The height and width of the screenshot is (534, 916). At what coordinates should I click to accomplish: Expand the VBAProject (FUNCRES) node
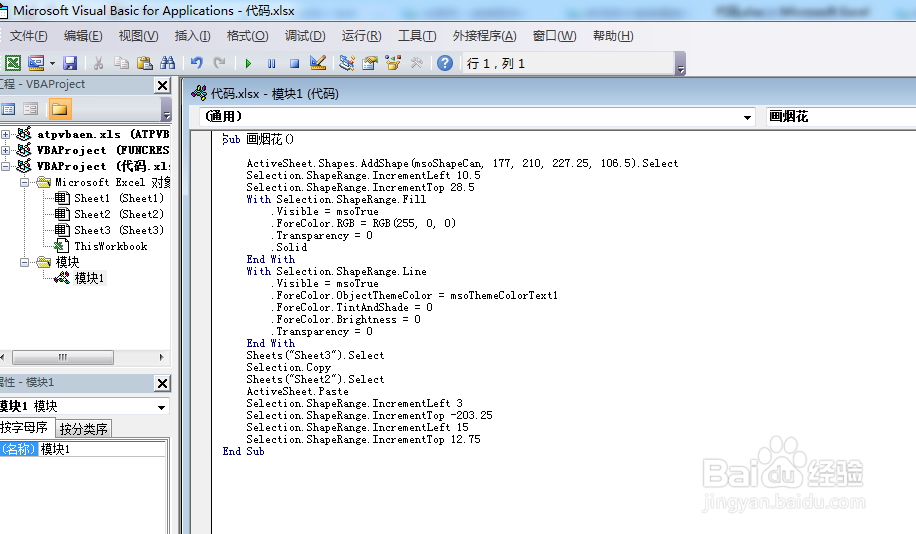[x=5, y=150]
